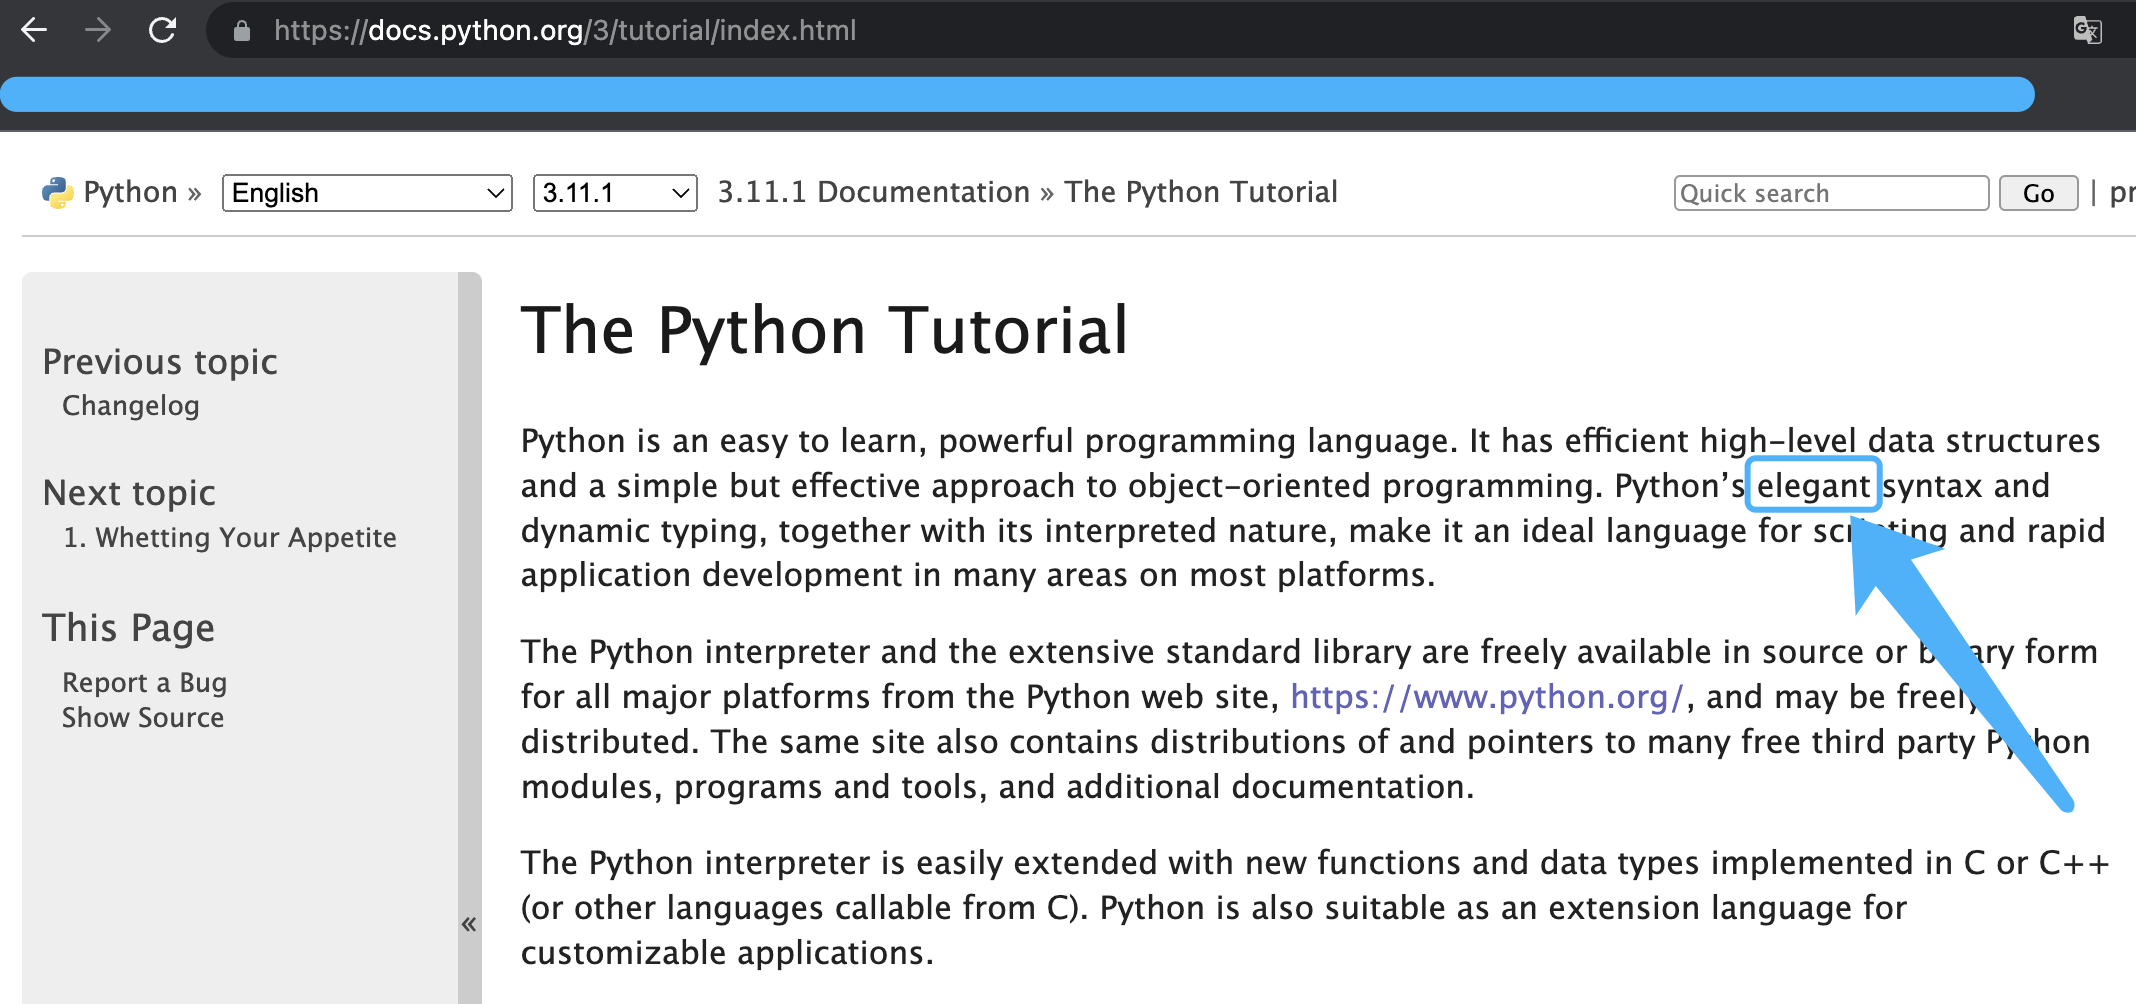2136x1004 pixels.
Task: Click the browser back arrow
Action: click(34, 30)
